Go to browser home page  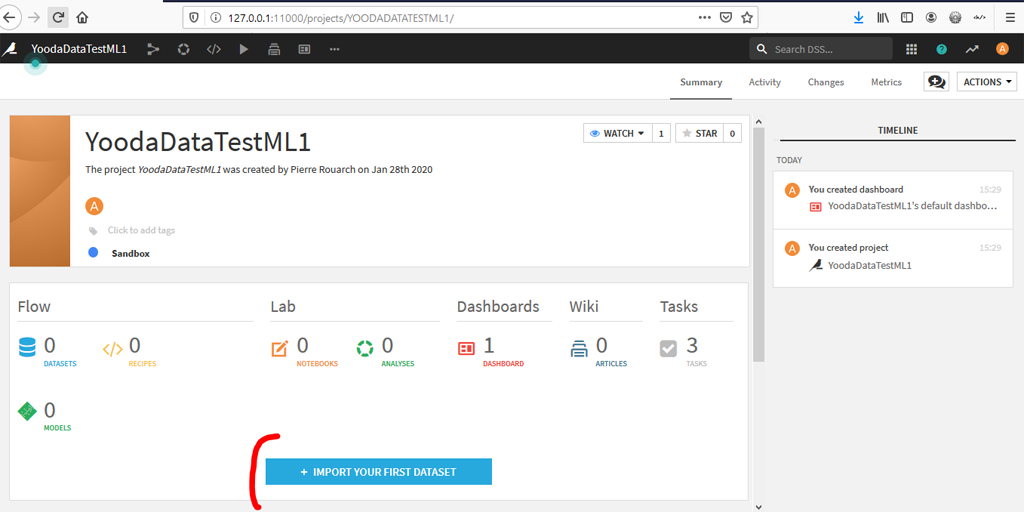82,18
